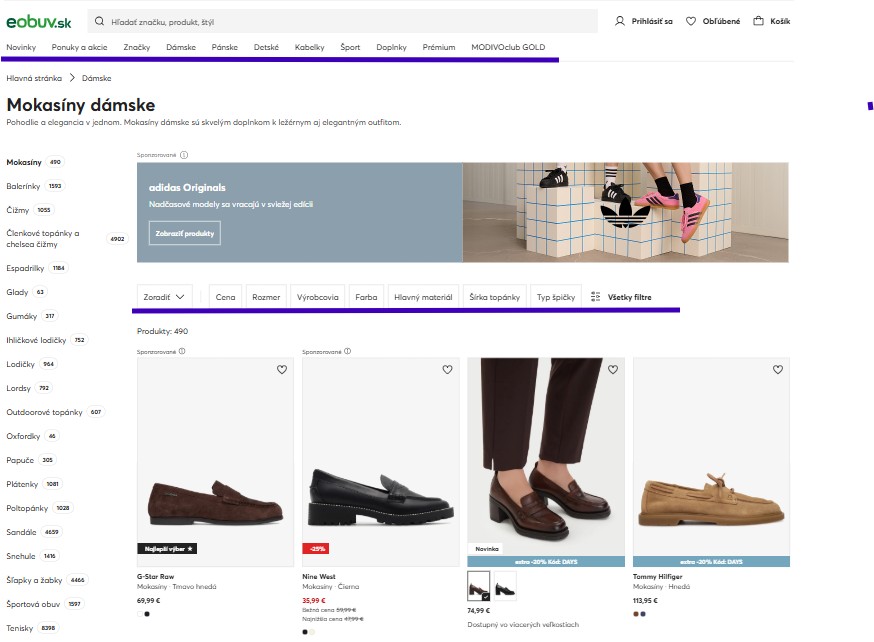Select black loafer variant thumbnail
Screen dimensions: 874x642
(x=505, y=586)
